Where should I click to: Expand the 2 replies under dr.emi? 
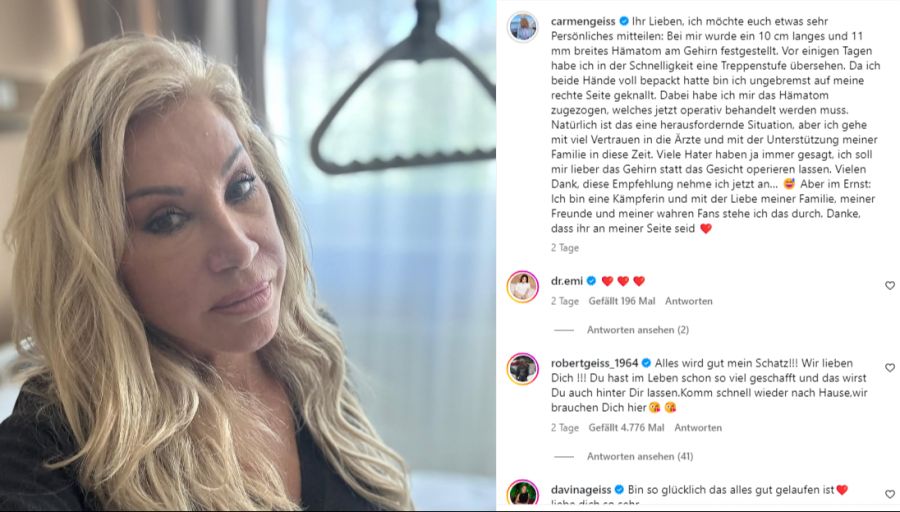click(638, 329)
